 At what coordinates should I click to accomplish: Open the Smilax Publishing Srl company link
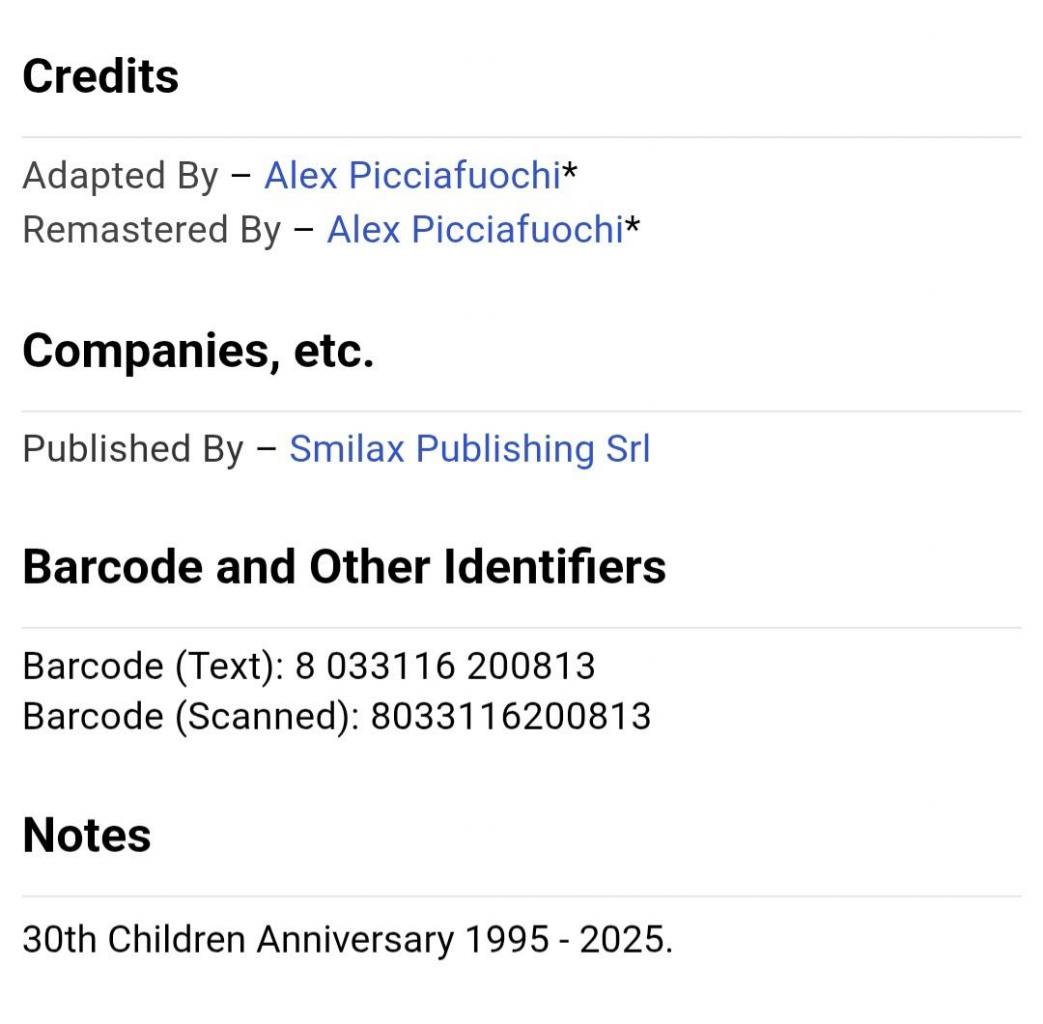[470, 448]
